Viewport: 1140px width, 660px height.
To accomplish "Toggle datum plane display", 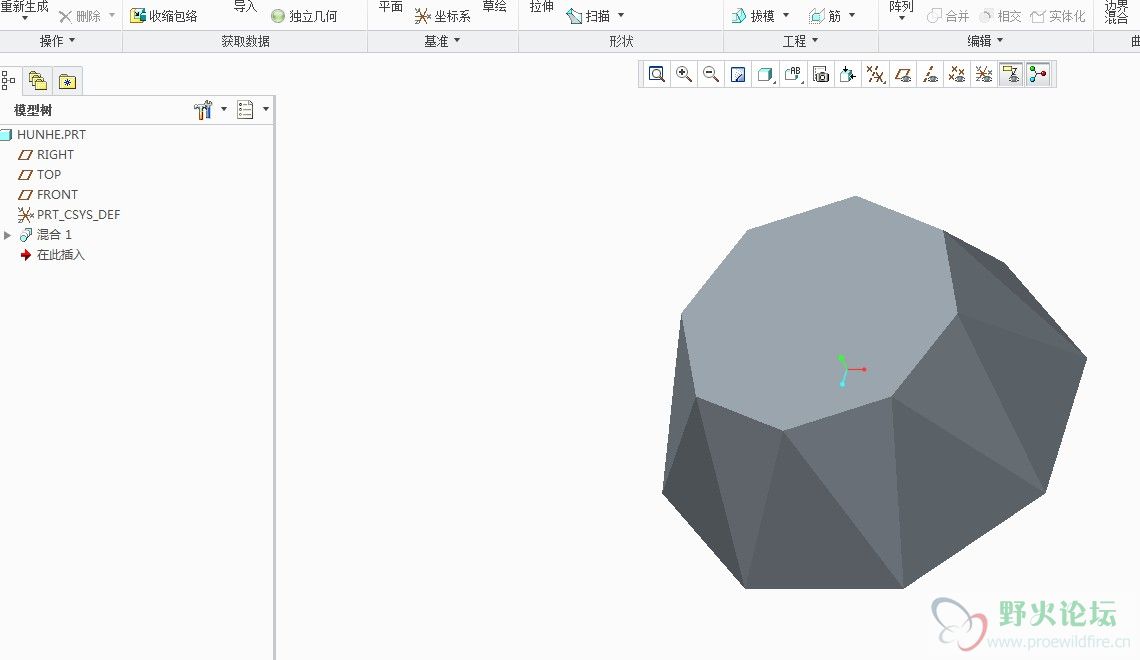I will point(903,74).
